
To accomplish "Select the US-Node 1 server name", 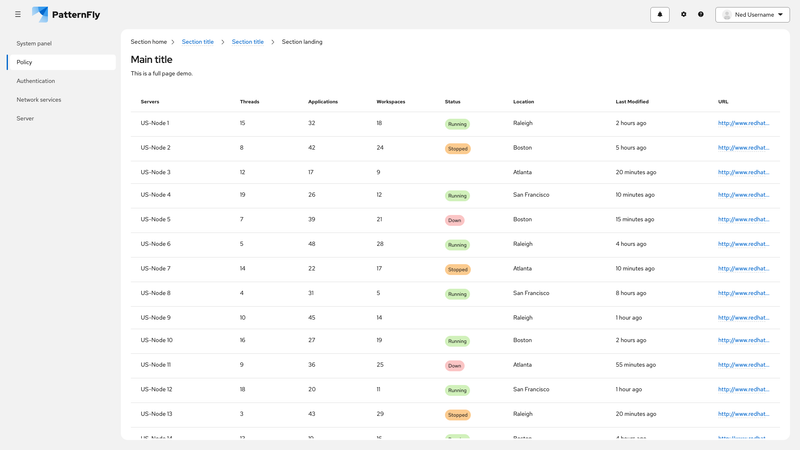I will 155,123.
